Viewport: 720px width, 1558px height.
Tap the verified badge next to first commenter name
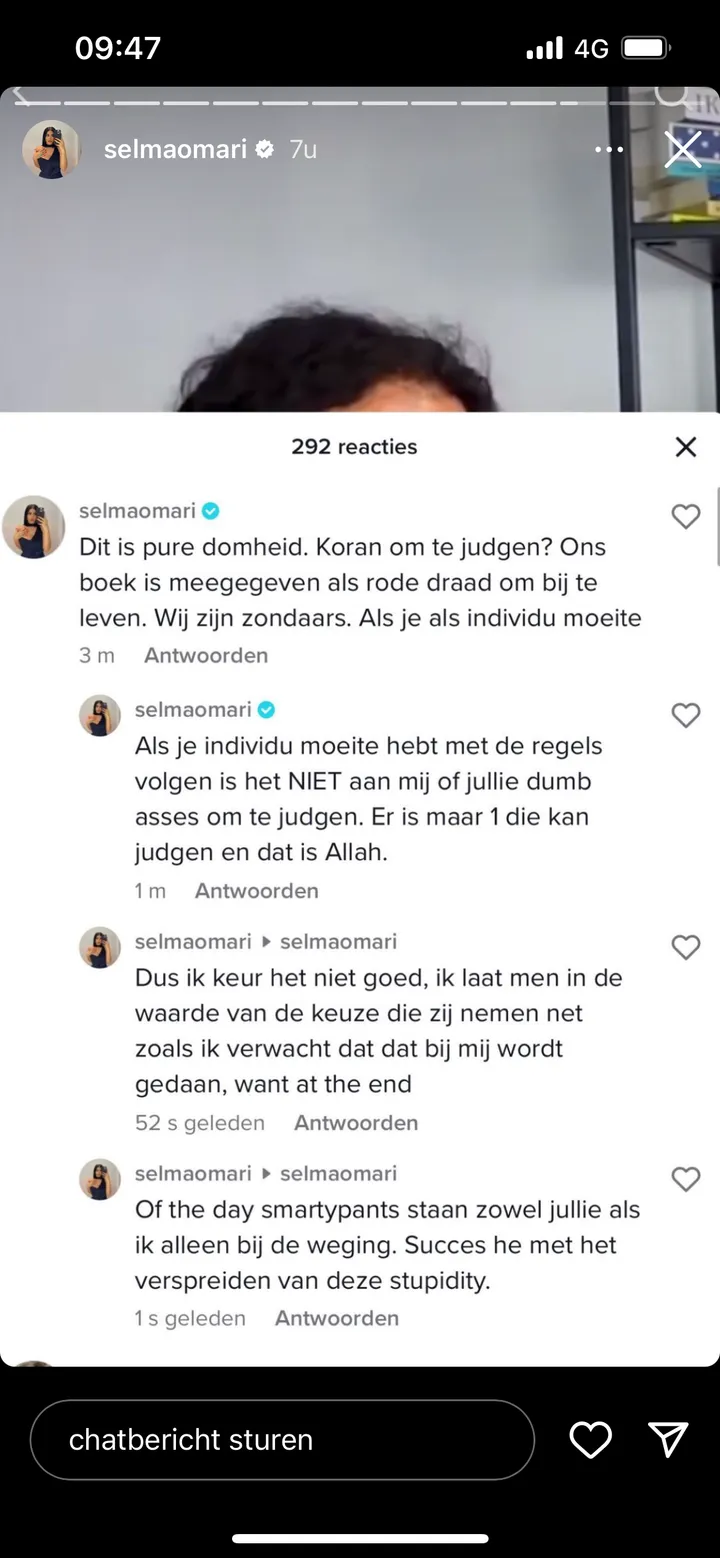pyautogui.click(x=211, y=511)
